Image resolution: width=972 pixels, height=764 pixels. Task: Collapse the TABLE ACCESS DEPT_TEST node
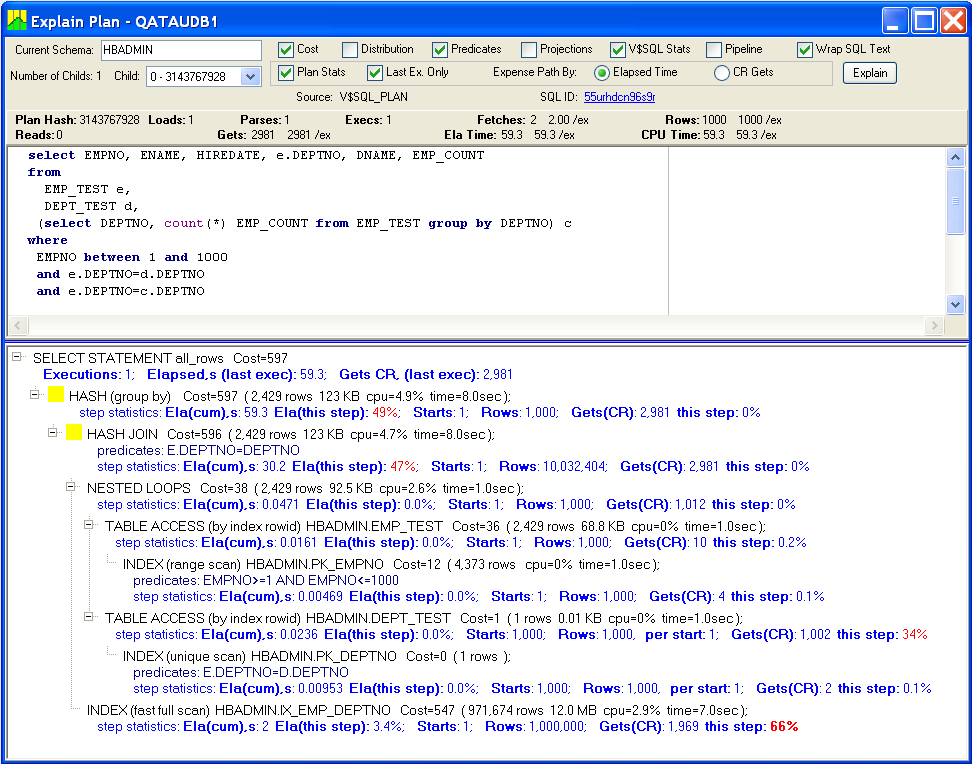pos(89,616)
